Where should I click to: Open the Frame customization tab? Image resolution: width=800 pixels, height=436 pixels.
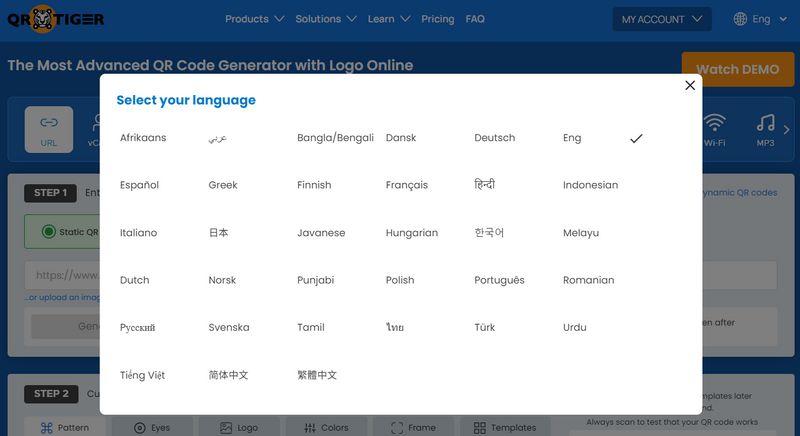tap(413, 427)
